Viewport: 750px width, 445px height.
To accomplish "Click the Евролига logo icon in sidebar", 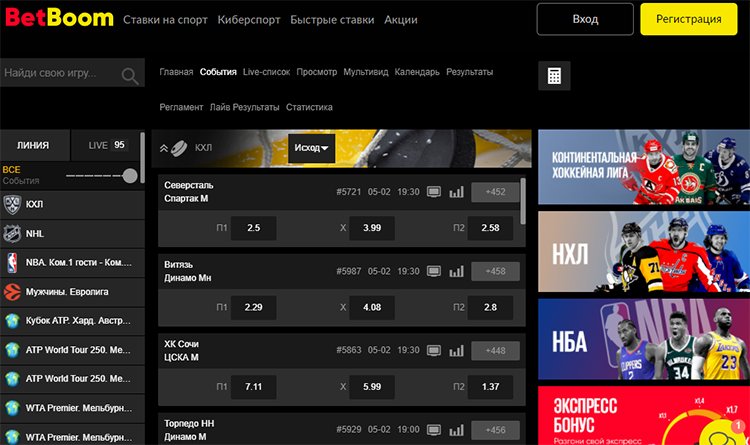I will (12, 292).
